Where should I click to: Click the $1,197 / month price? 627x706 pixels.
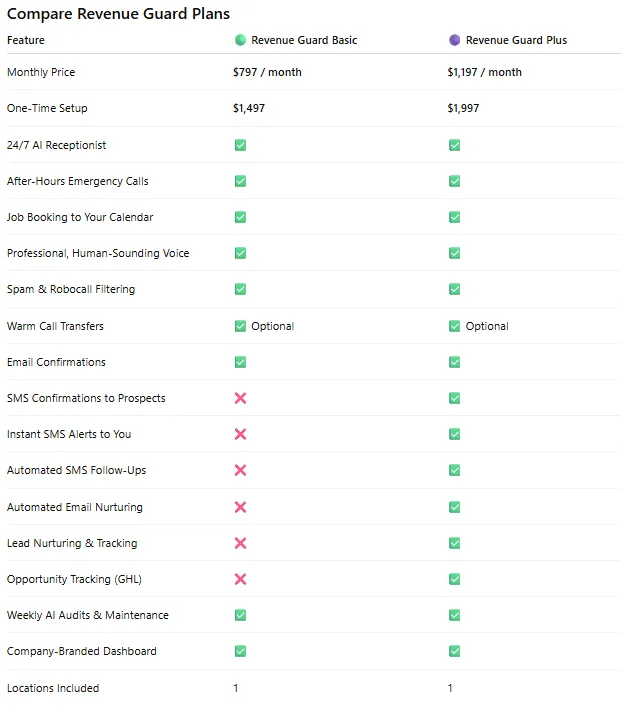(x=485, y=73)
